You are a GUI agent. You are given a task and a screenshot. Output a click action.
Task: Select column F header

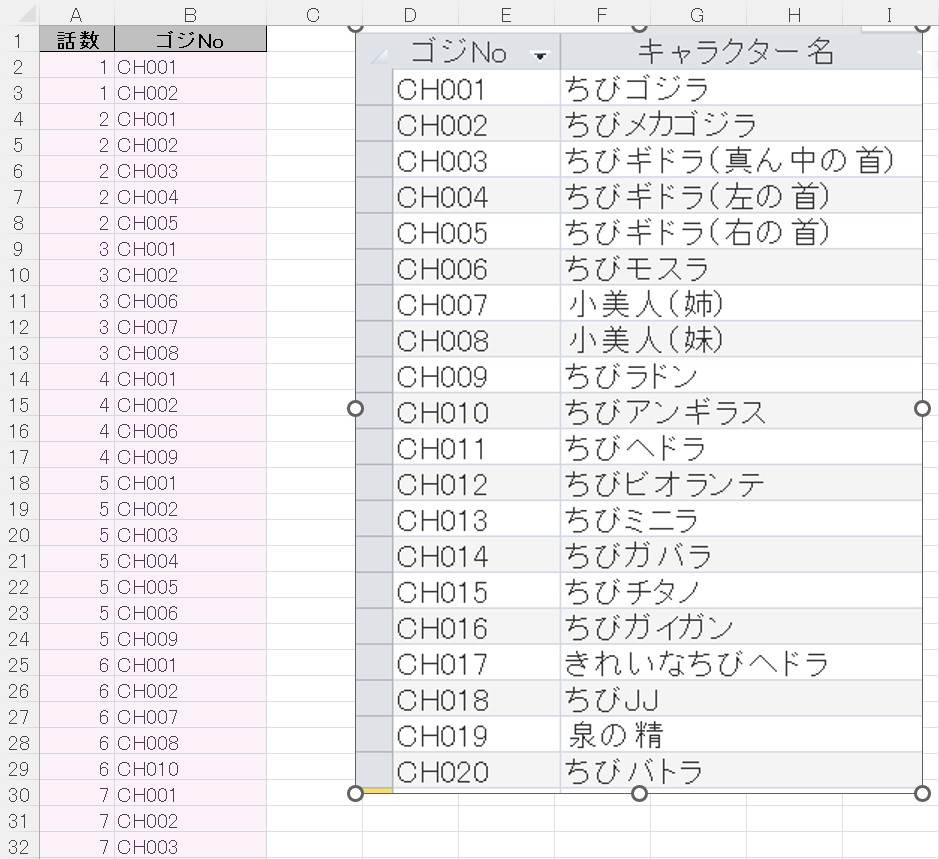(602, 14)
